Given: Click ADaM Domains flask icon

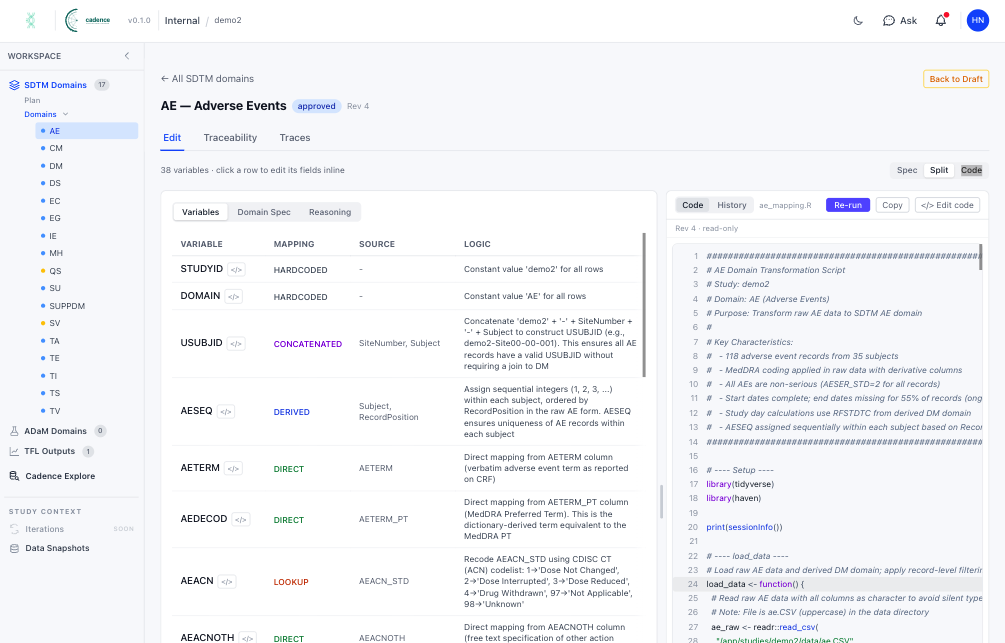Looking at the screenshot, I should pyautogui.click(x=14, y=431).
